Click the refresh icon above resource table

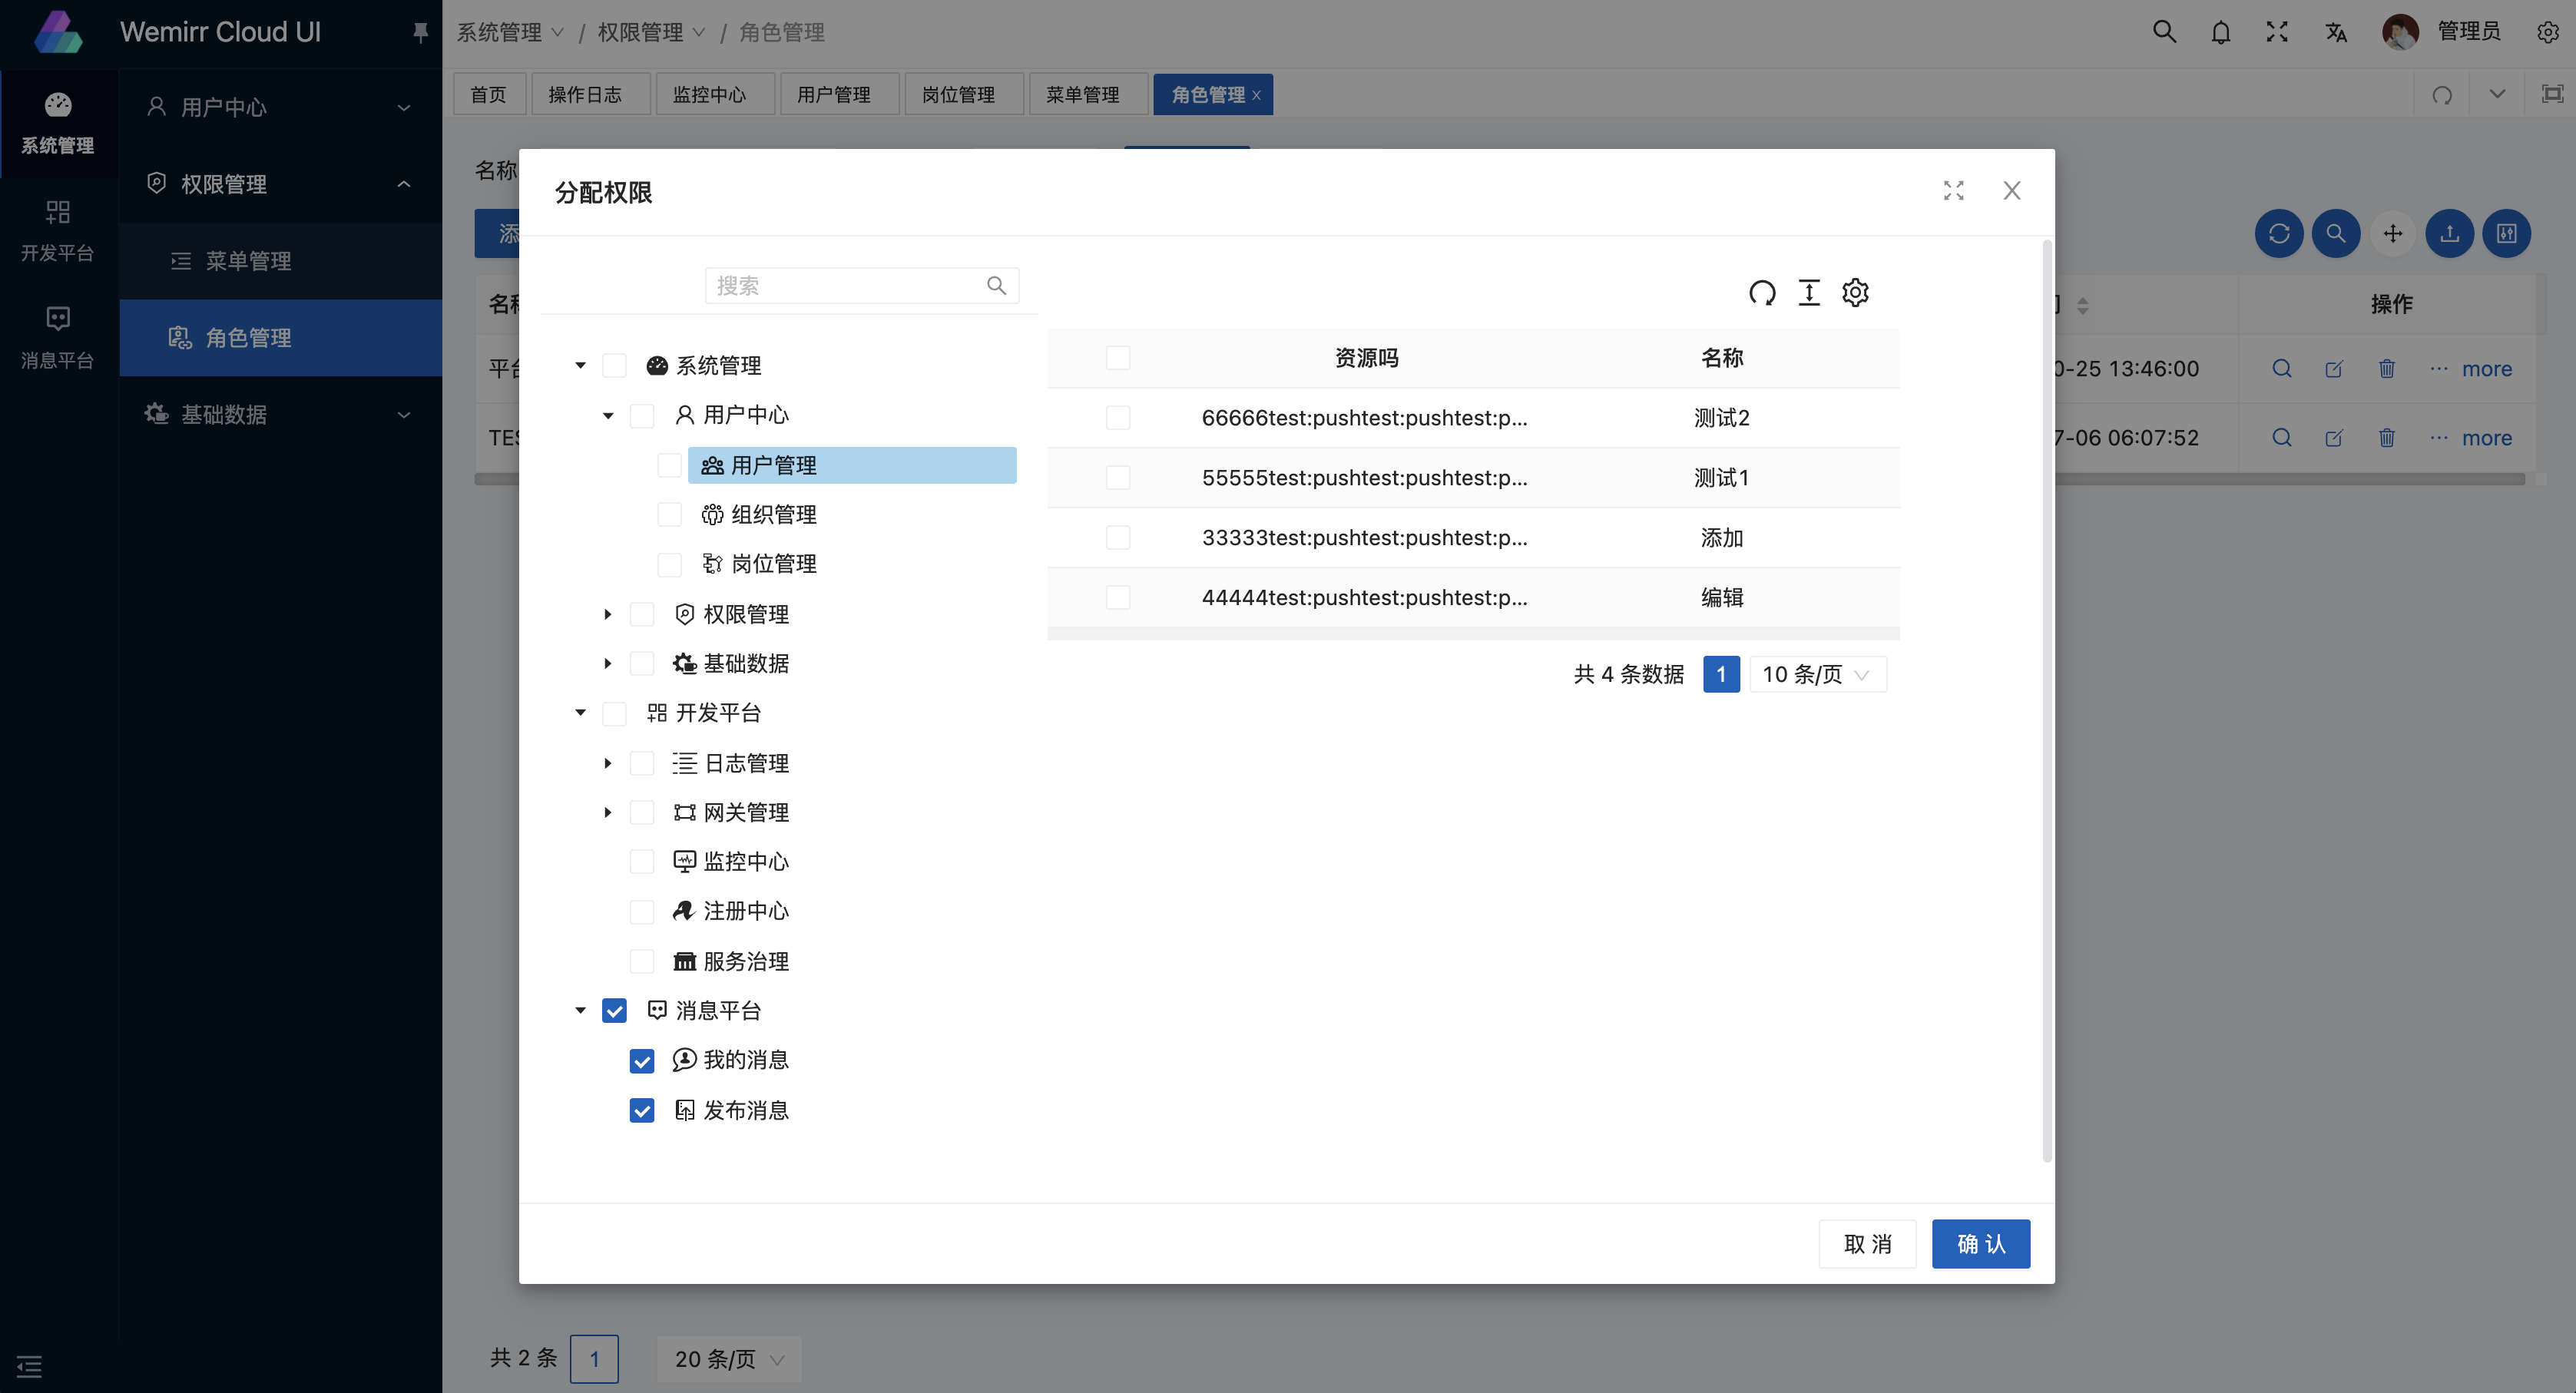click(x=1762, y=292)
